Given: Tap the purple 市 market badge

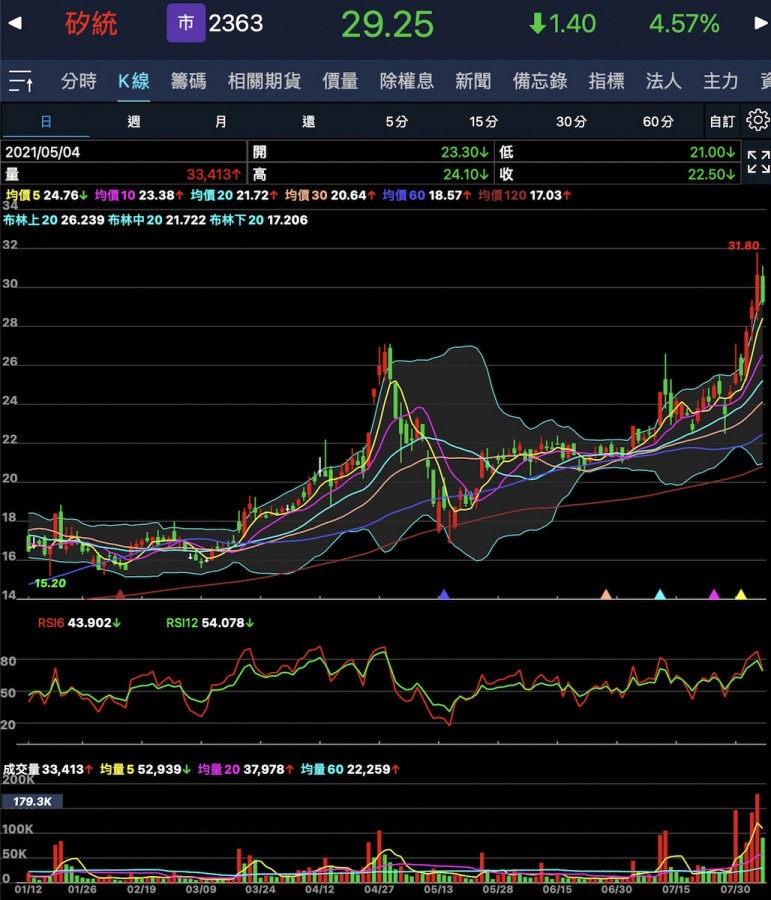Looking at the screenshot, I should coord(186,23).
